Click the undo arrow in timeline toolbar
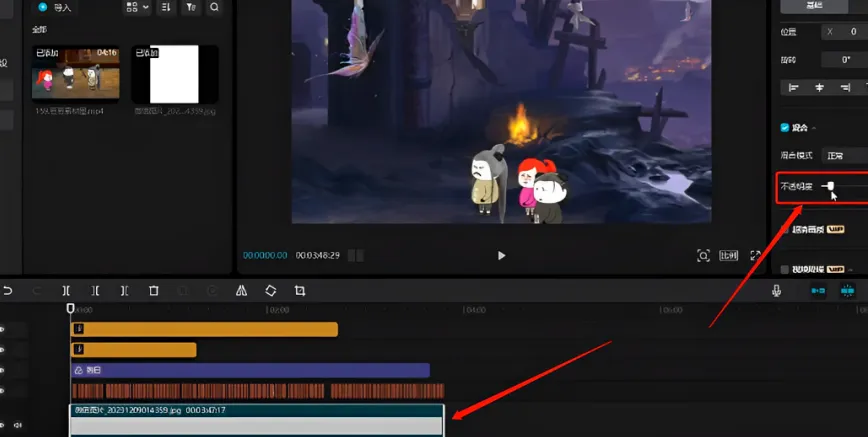 click(8, 291)
